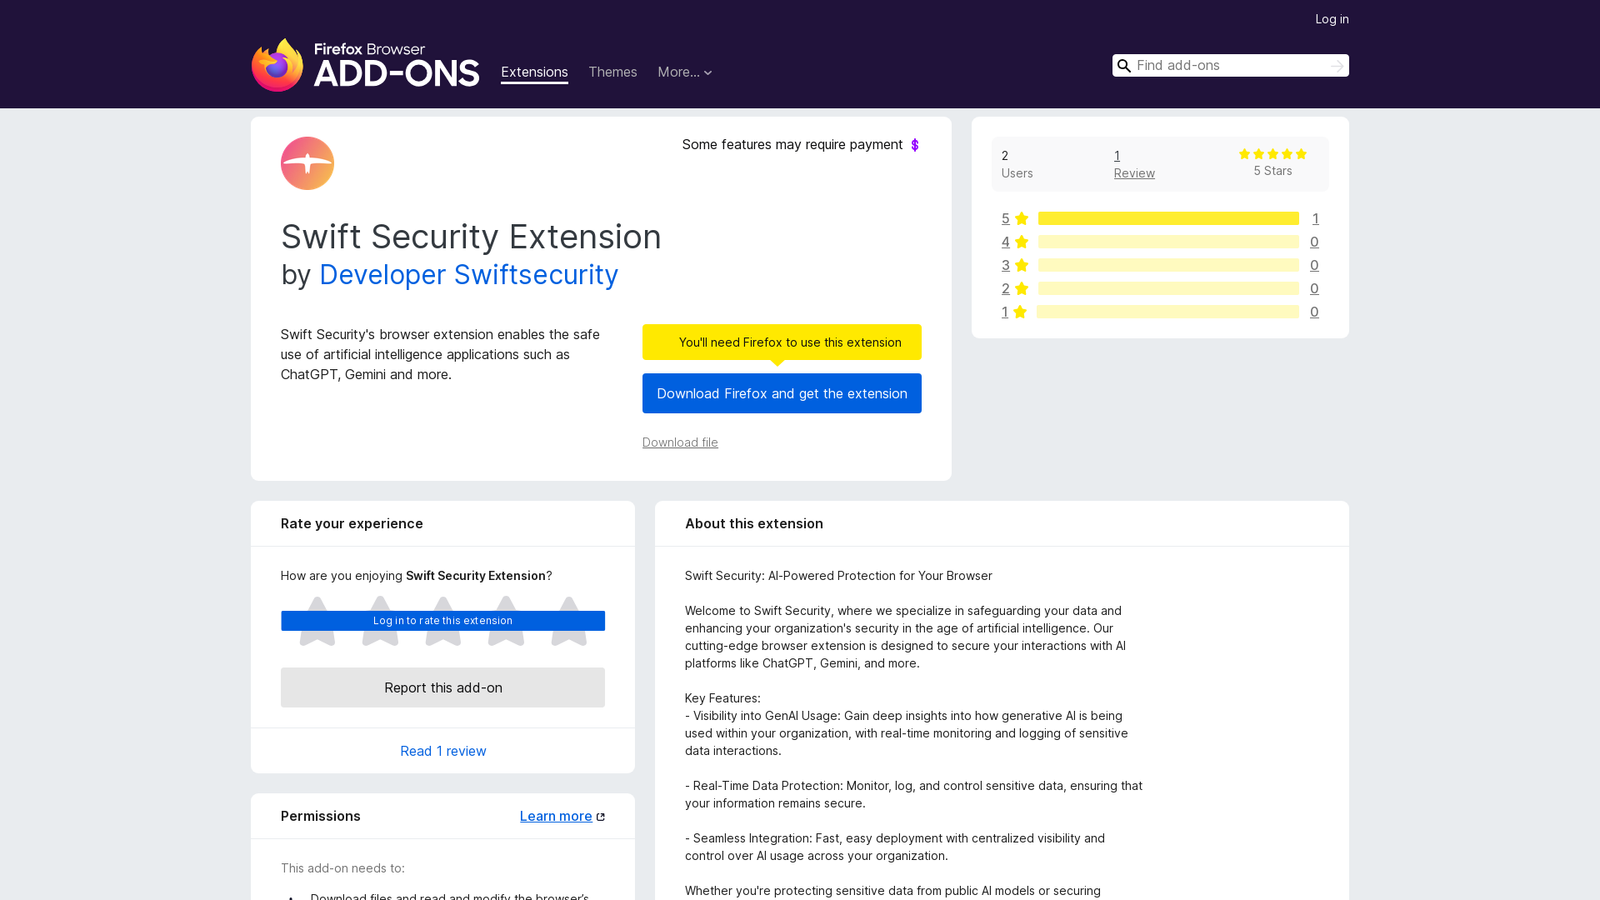This screenshot has height=900, width=1600.
Task: Select fifth rating star in Rate your experience
Action: point(569,621)
